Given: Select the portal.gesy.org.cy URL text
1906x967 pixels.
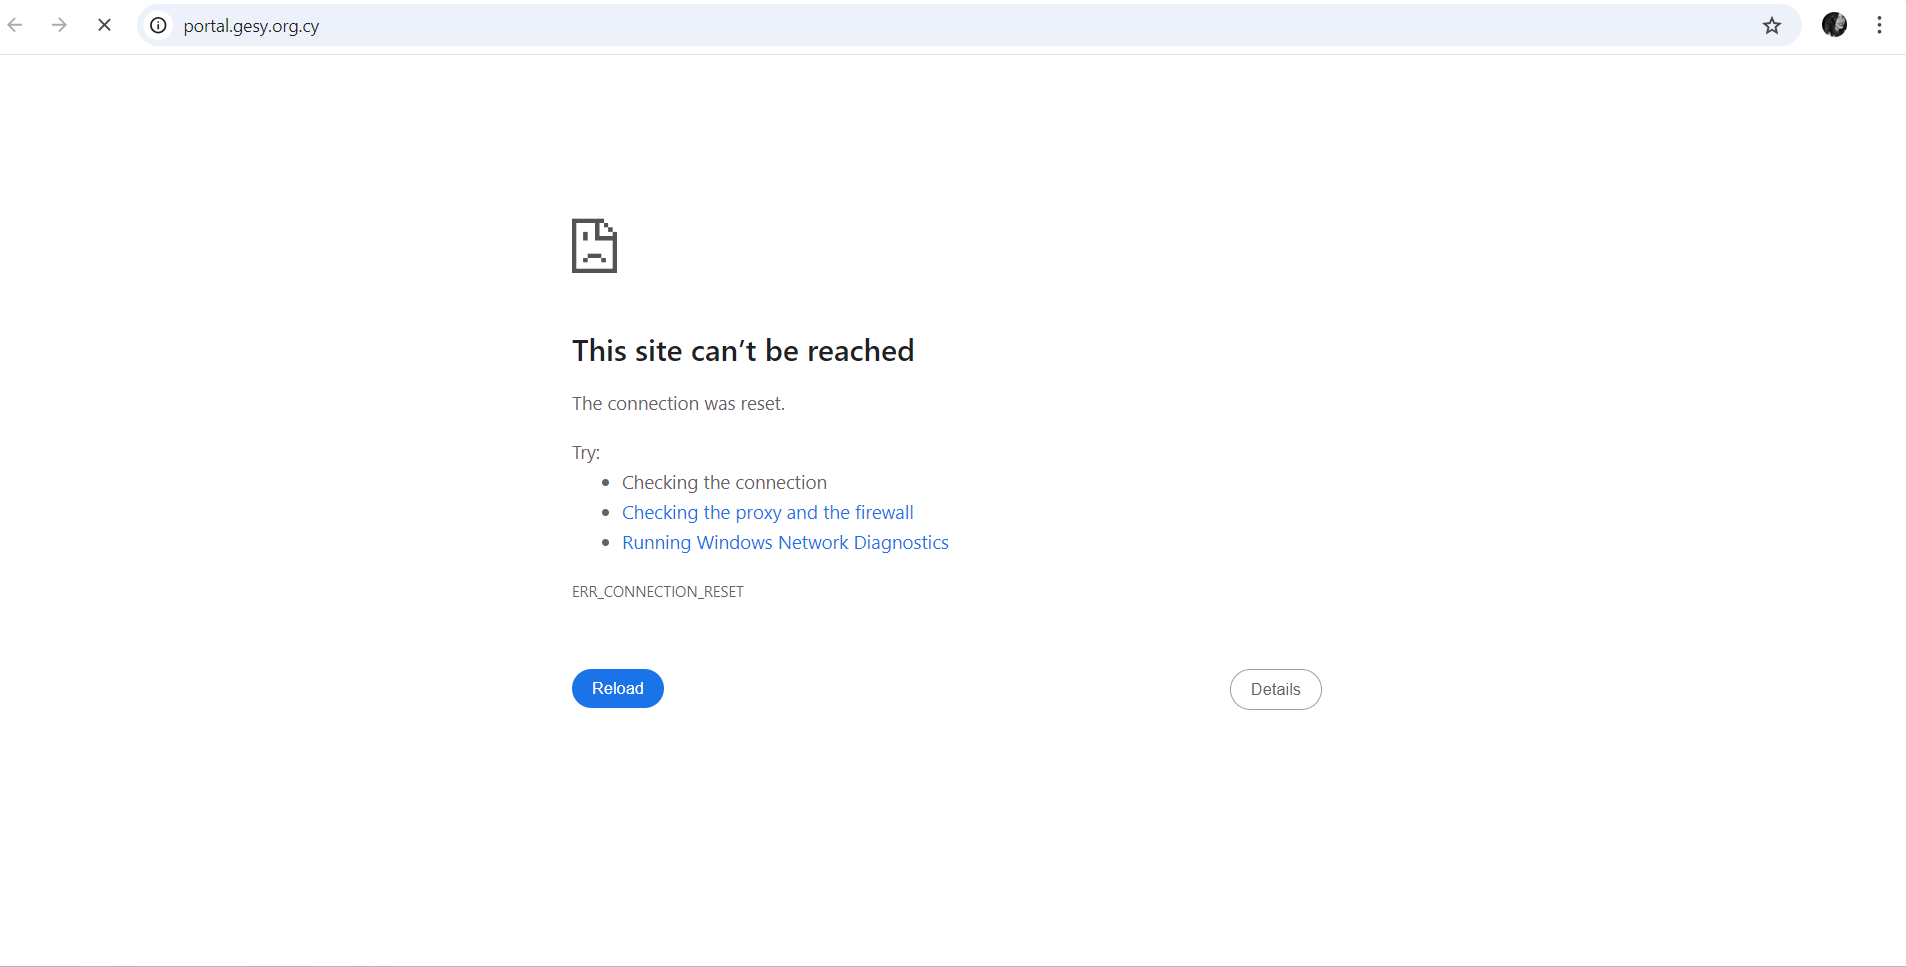Looking at the screenshot, I should pyautogui.click(x=251, y=26).
